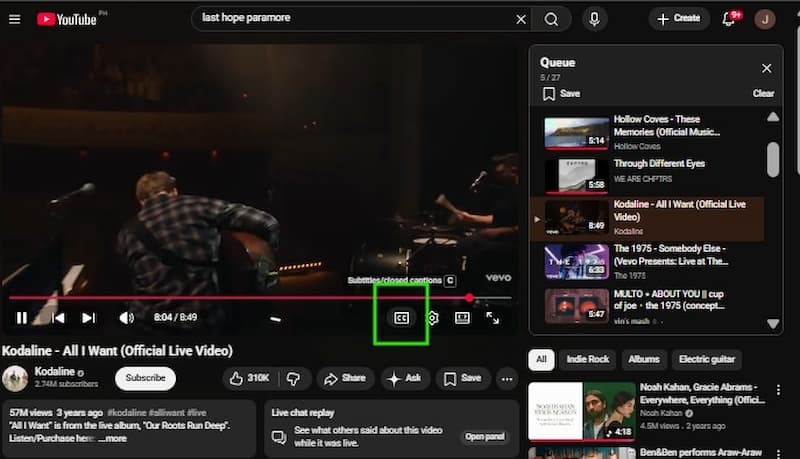
Task: Switch to theater mode
Action: click(x=462, y=318)
